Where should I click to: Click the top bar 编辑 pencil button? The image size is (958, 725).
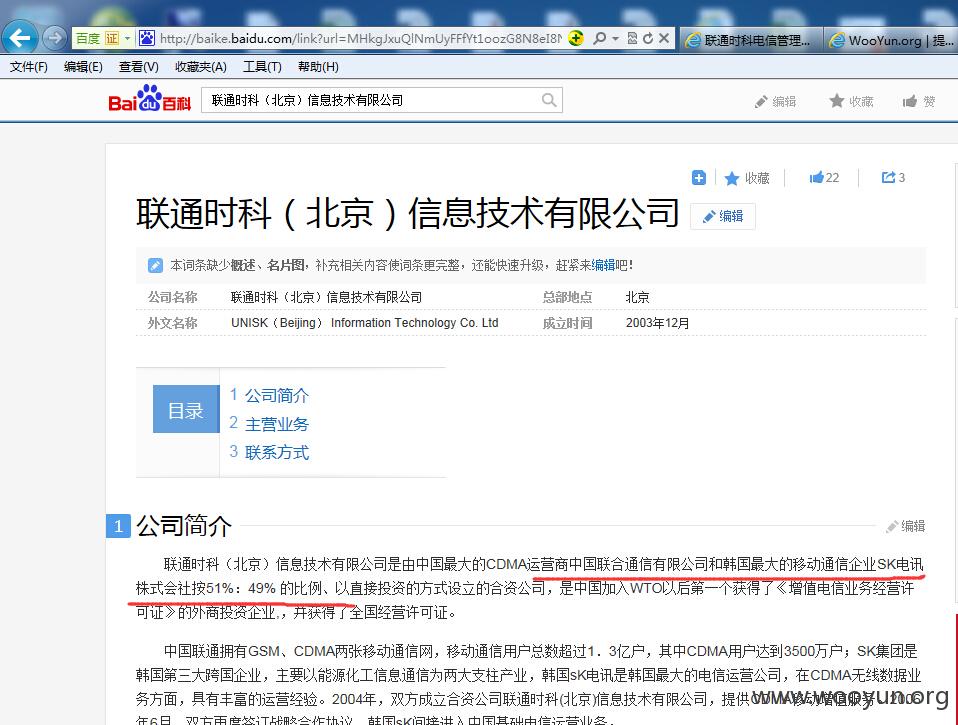tap(775, 101)
